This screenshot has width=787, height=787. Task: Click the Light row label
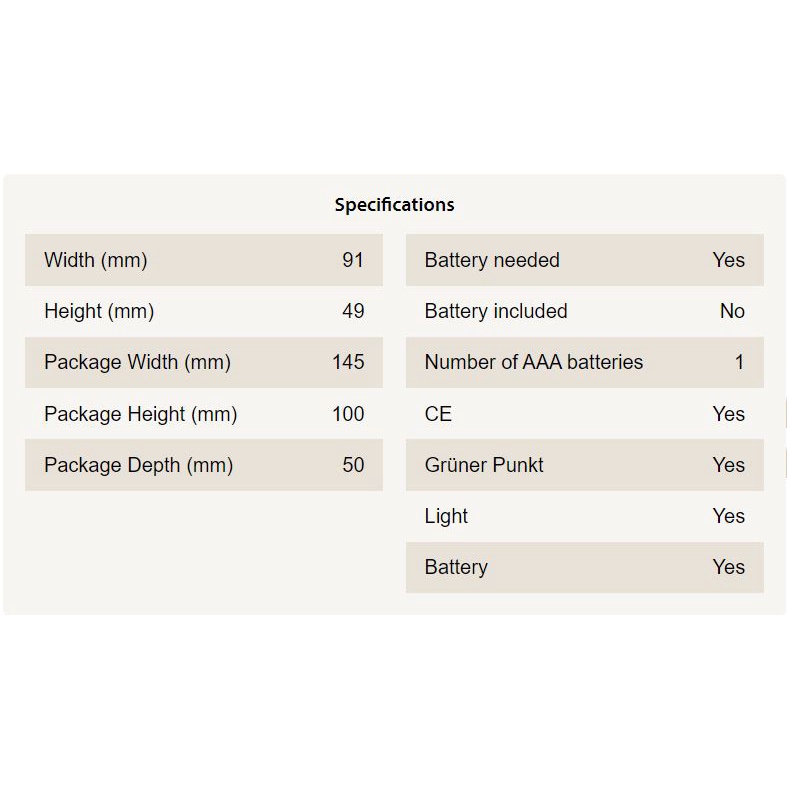(x=446, y=516)
